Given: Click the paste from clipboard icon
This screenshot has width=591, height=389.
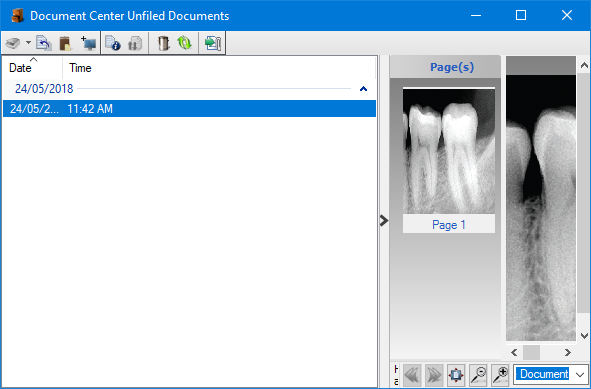Looking at the screenshot, I should 65,43.
